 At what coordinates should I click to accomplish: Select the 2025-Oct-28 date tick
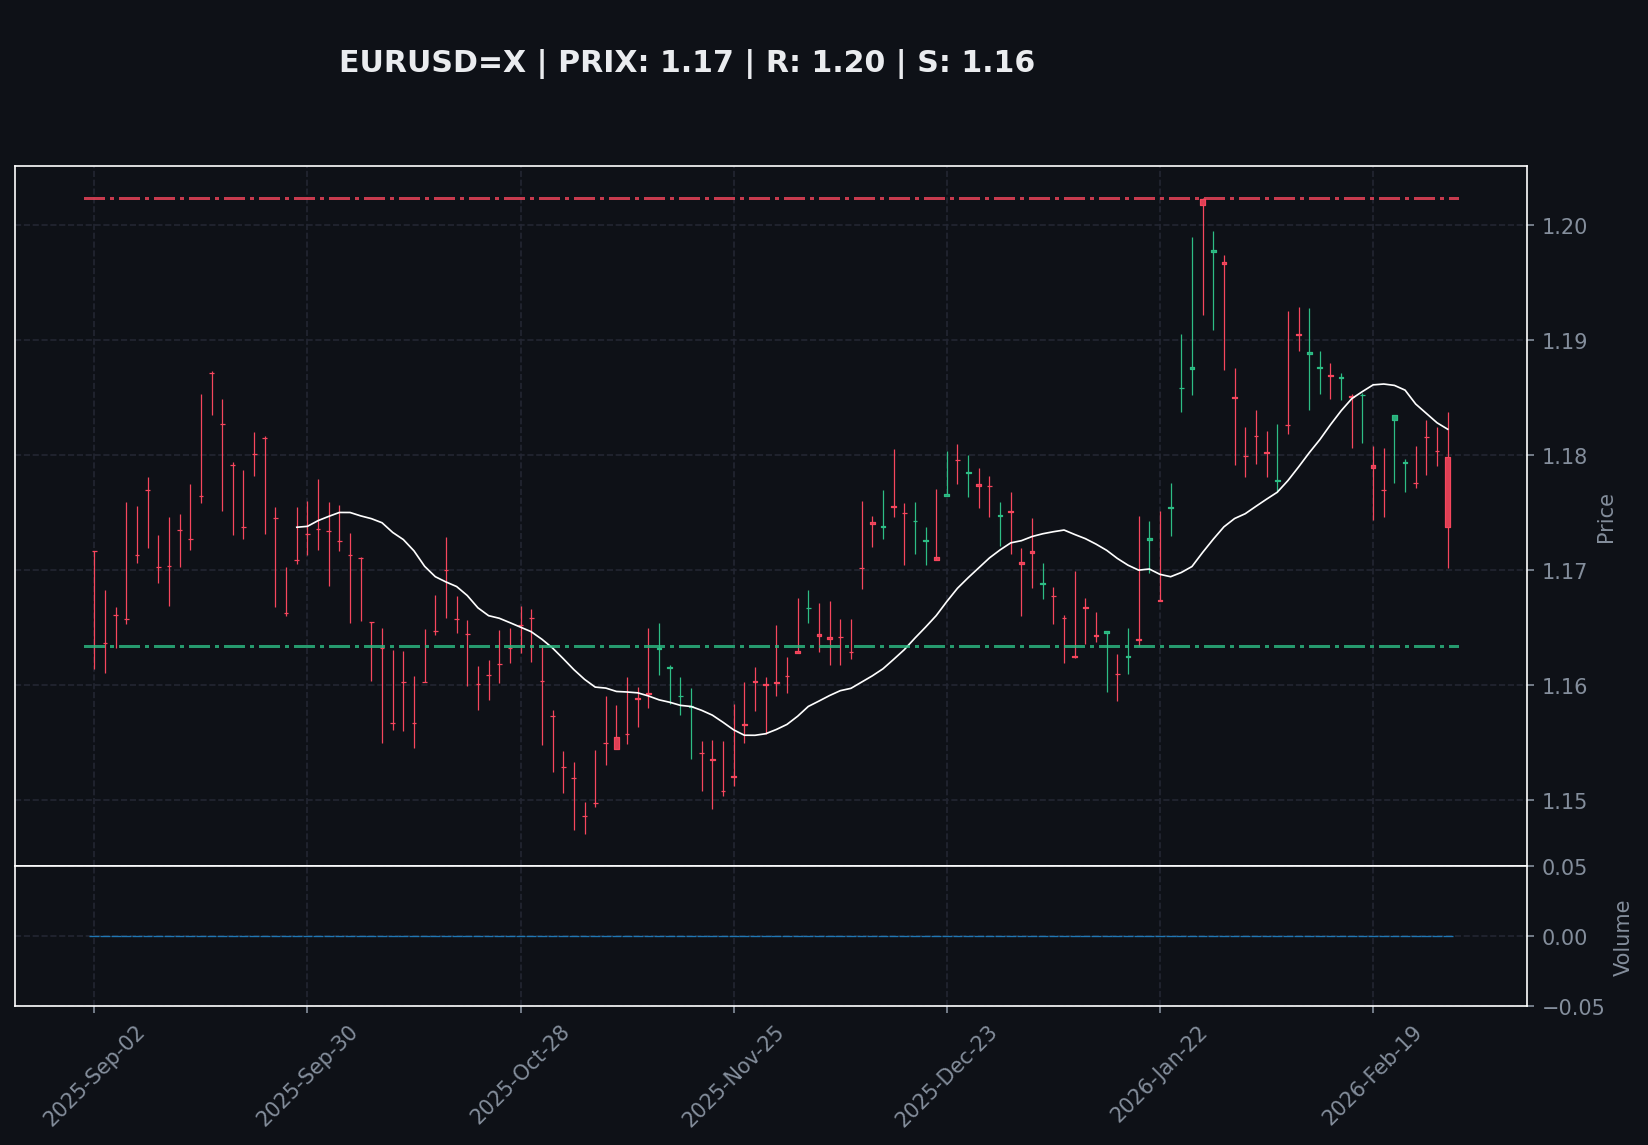coord(521,1075)
